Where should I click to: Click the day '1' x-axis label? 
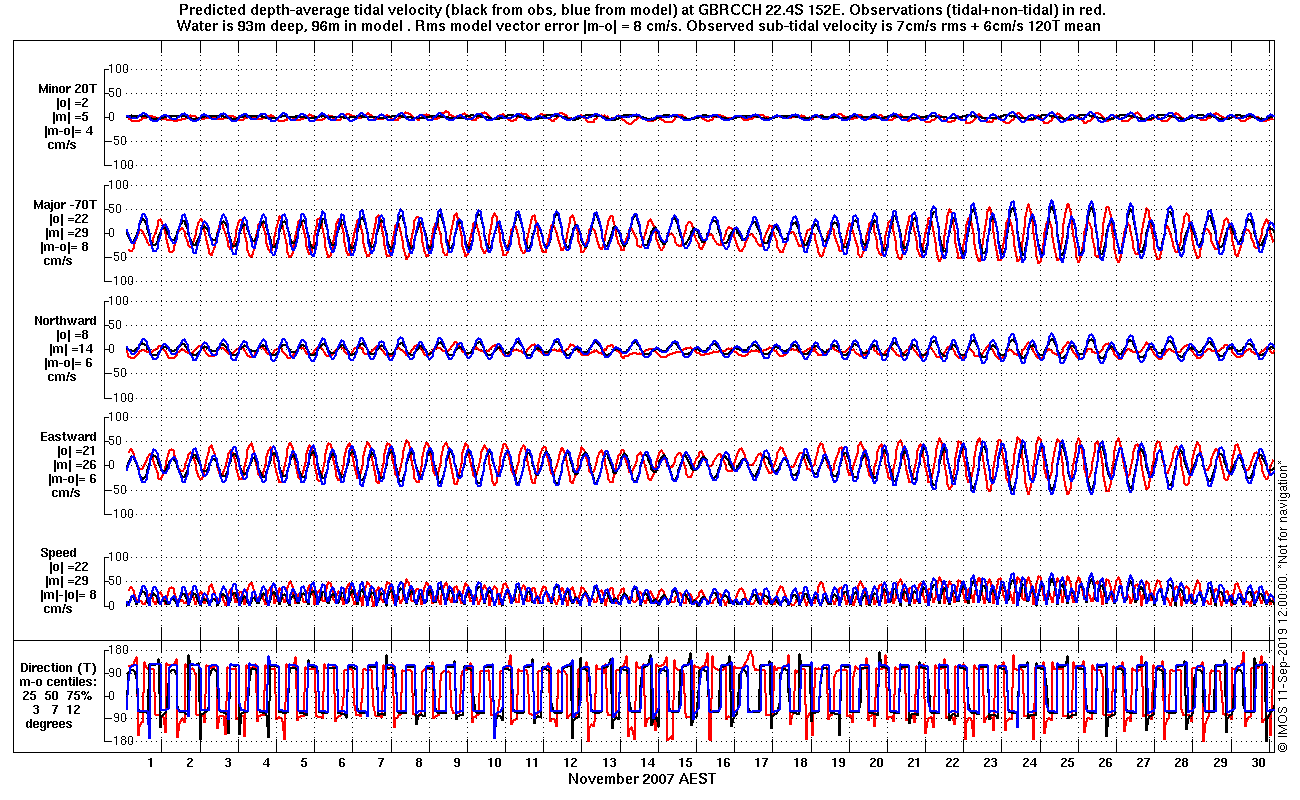pos(151,762)
